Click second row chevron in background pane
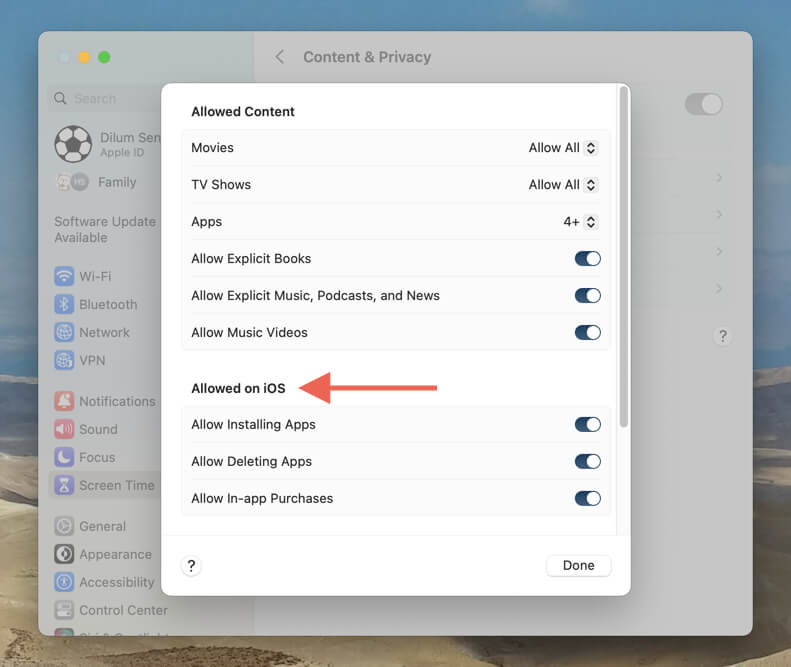This screenshot has height=667, width=791. pyautogui.click(x=719, y=214)
